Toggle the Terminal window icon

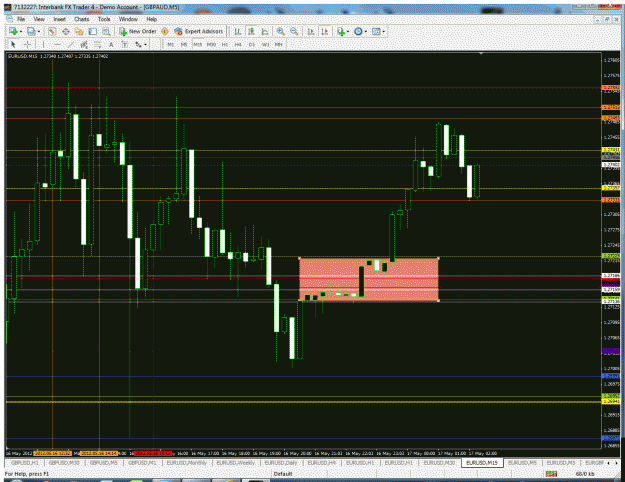click(92, 31)
